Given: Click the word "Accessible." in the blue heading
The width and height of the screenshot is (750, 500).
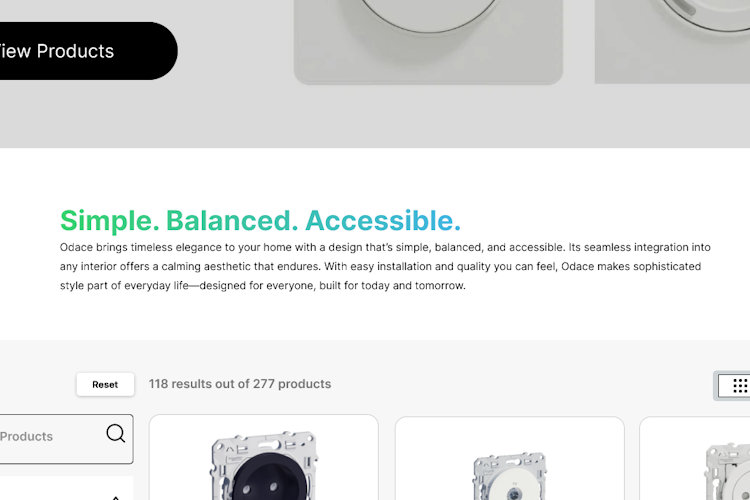Looking at the screenshot, I should point(382,221).
